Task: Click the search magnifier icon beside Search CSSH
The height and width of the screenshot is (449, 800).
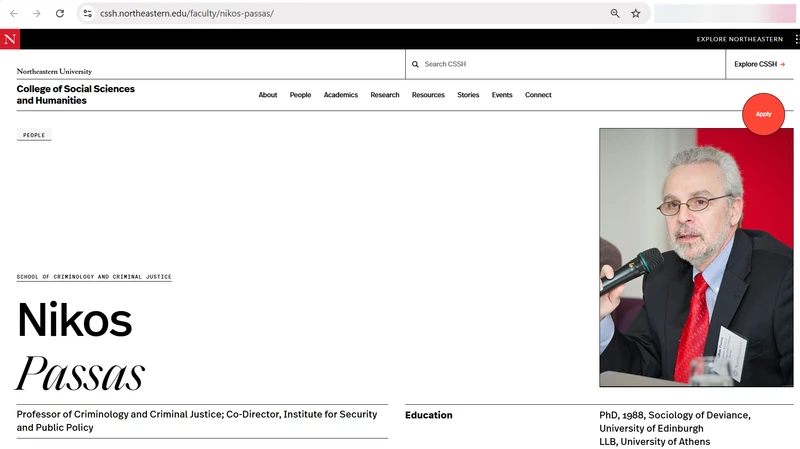Action: (415, 64)
